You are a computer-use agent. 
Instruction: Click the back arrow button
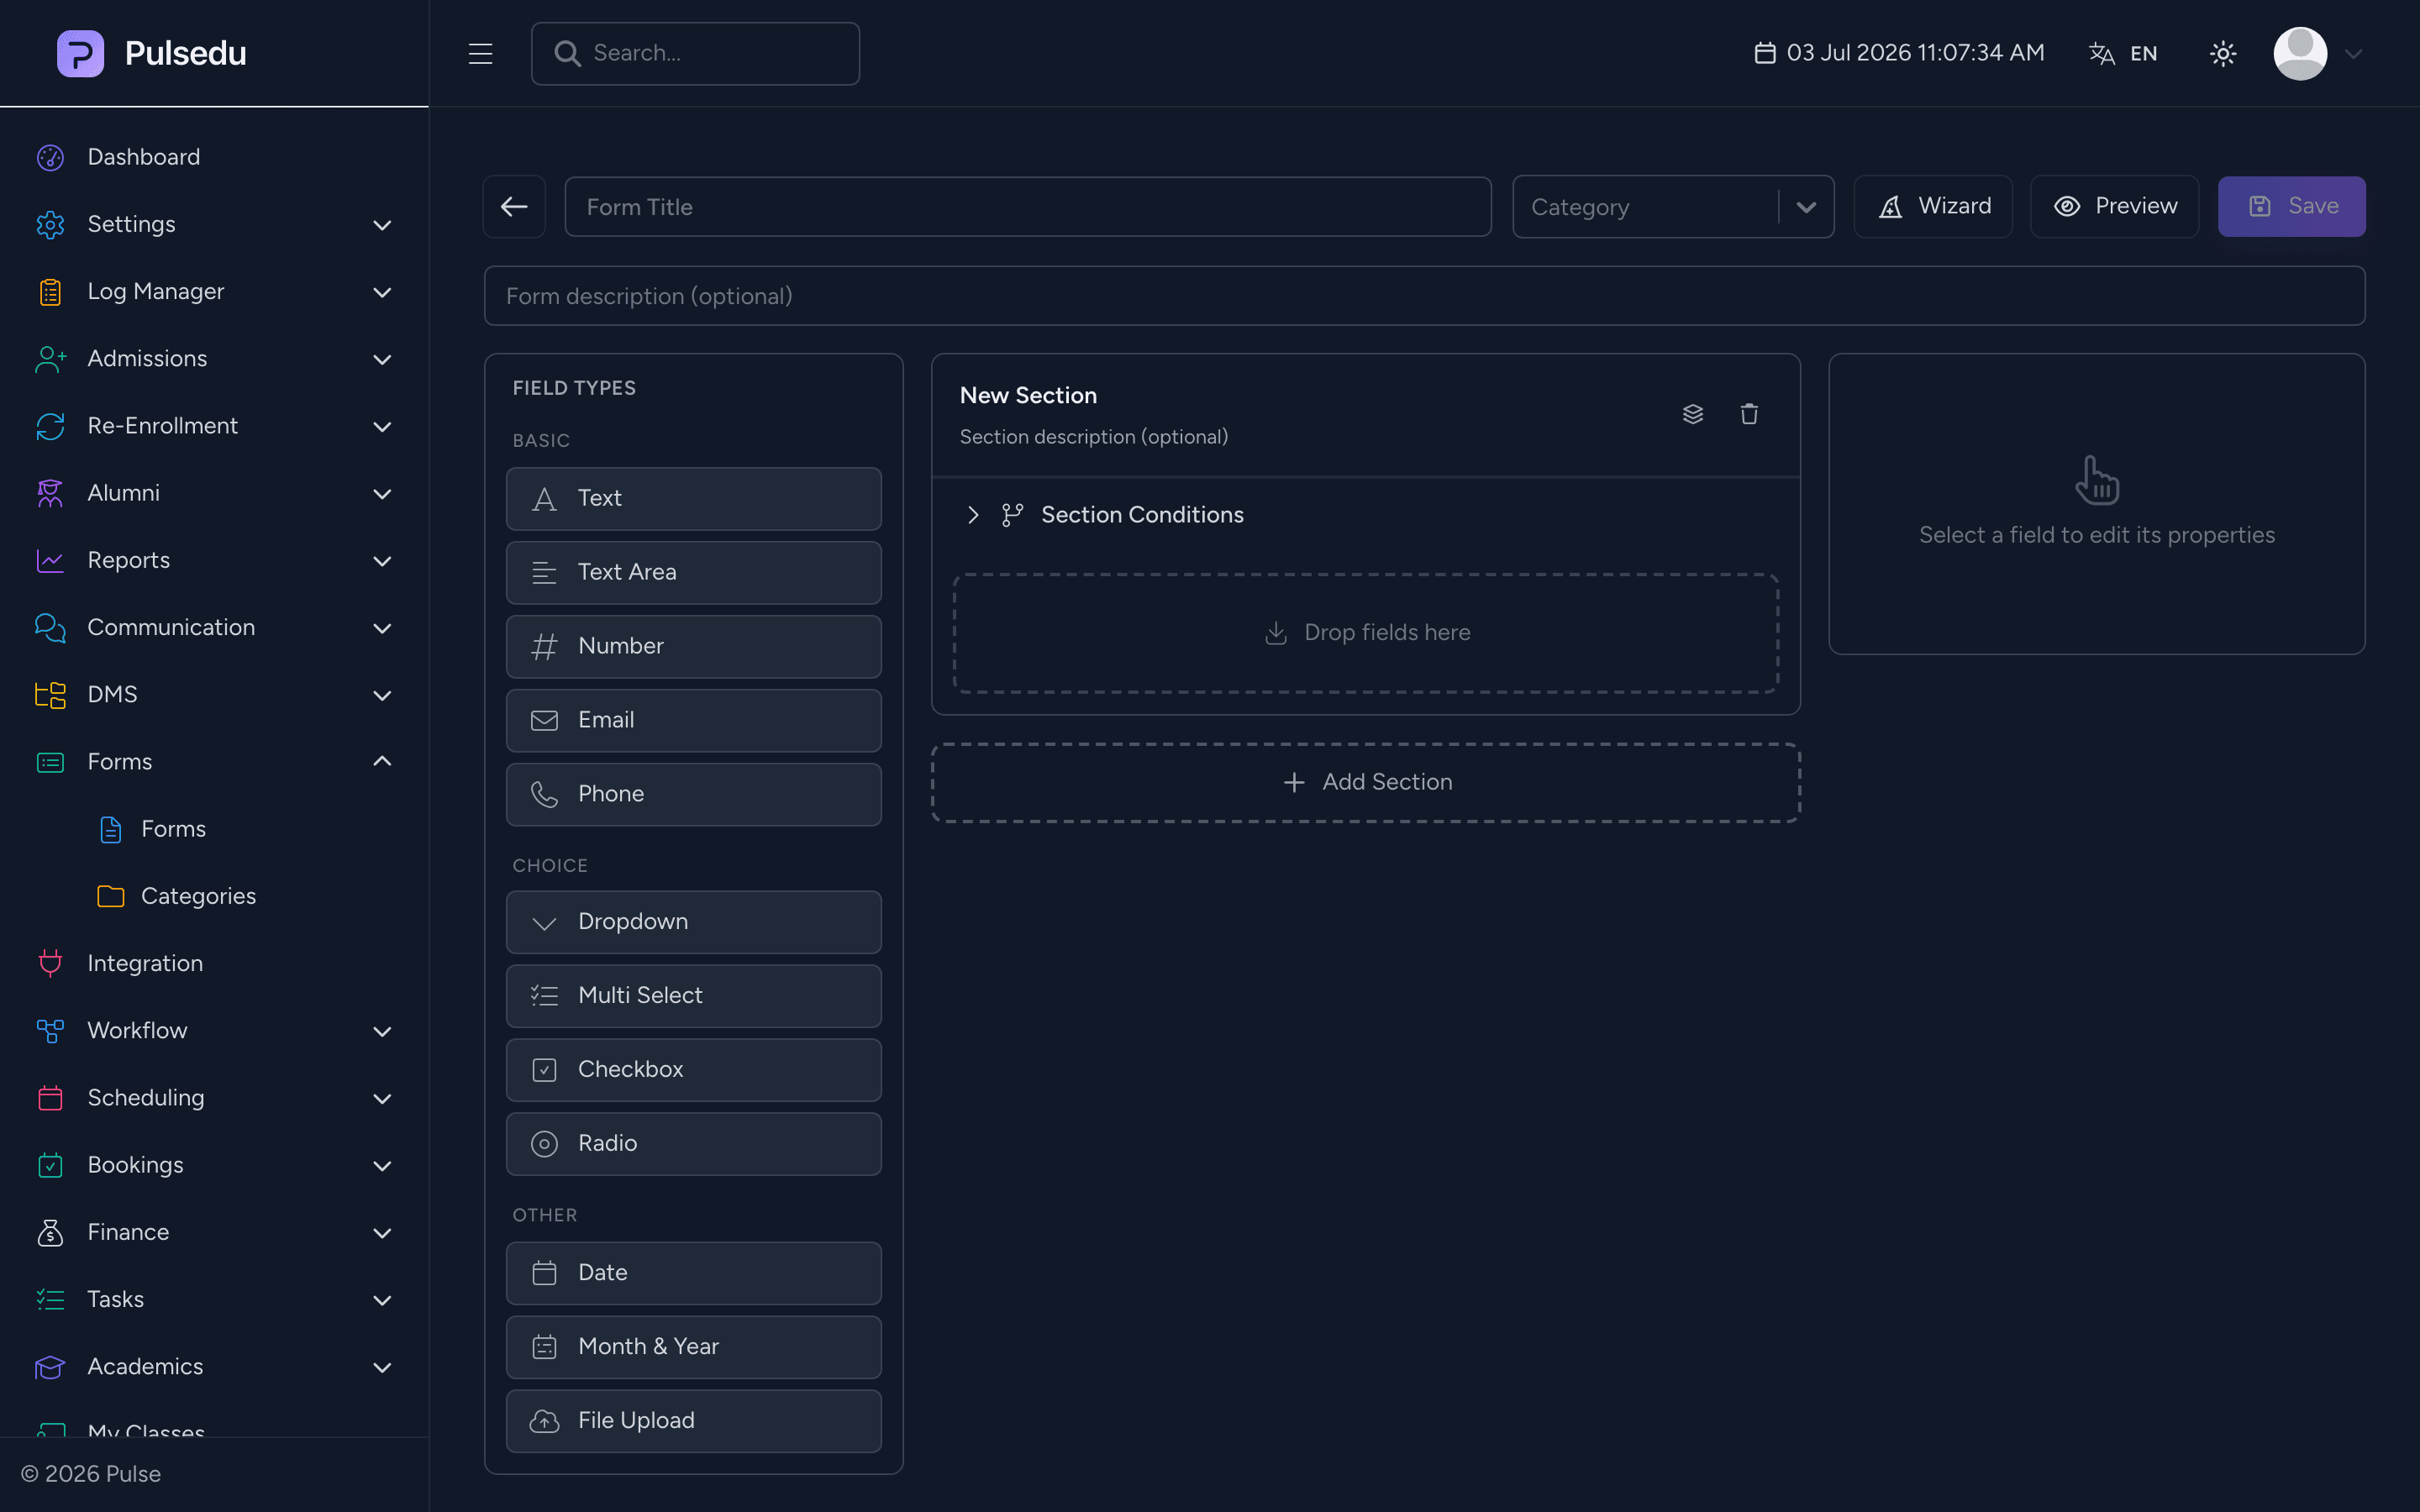click(514, 207)
